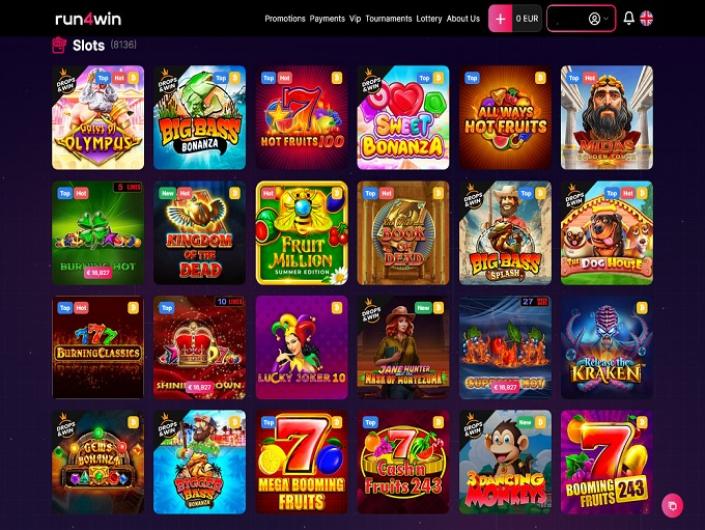Open the Promotions menu item

pyautogui.click(x=285, y=19)
